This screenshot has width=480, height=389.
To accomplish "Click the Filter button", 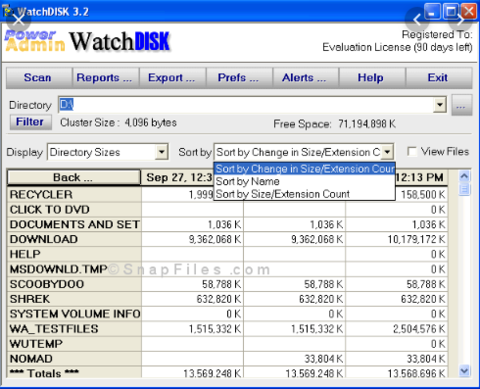I will coord(30,122).
